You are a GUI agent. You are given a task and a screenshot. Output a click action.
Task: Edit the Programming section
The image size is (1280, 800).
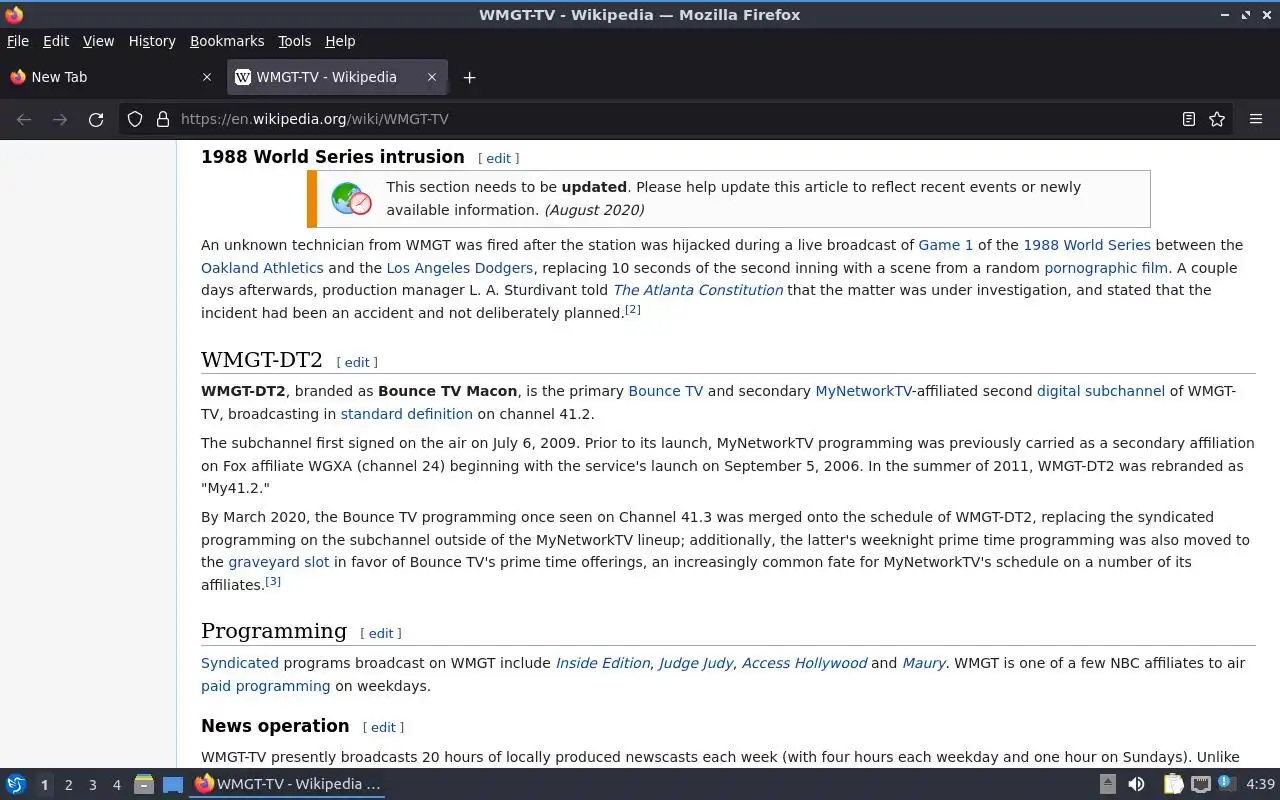pyautogui.click(x=381, y=633)
